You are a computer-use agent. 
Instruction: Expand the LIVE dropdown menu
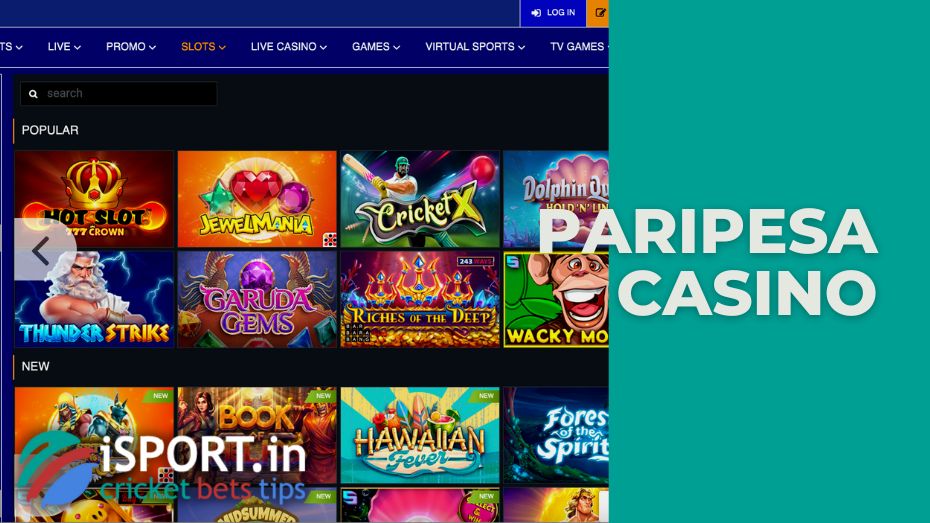(x=64, y=46)
